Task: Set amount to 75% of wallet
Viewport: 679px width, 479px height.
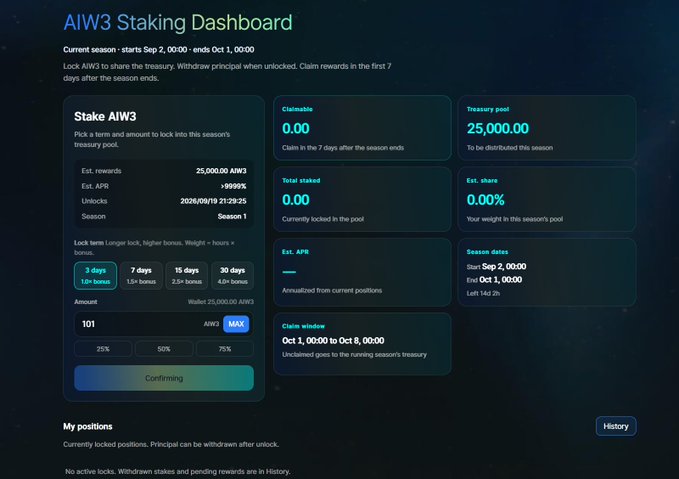Action: click(225, 349)
